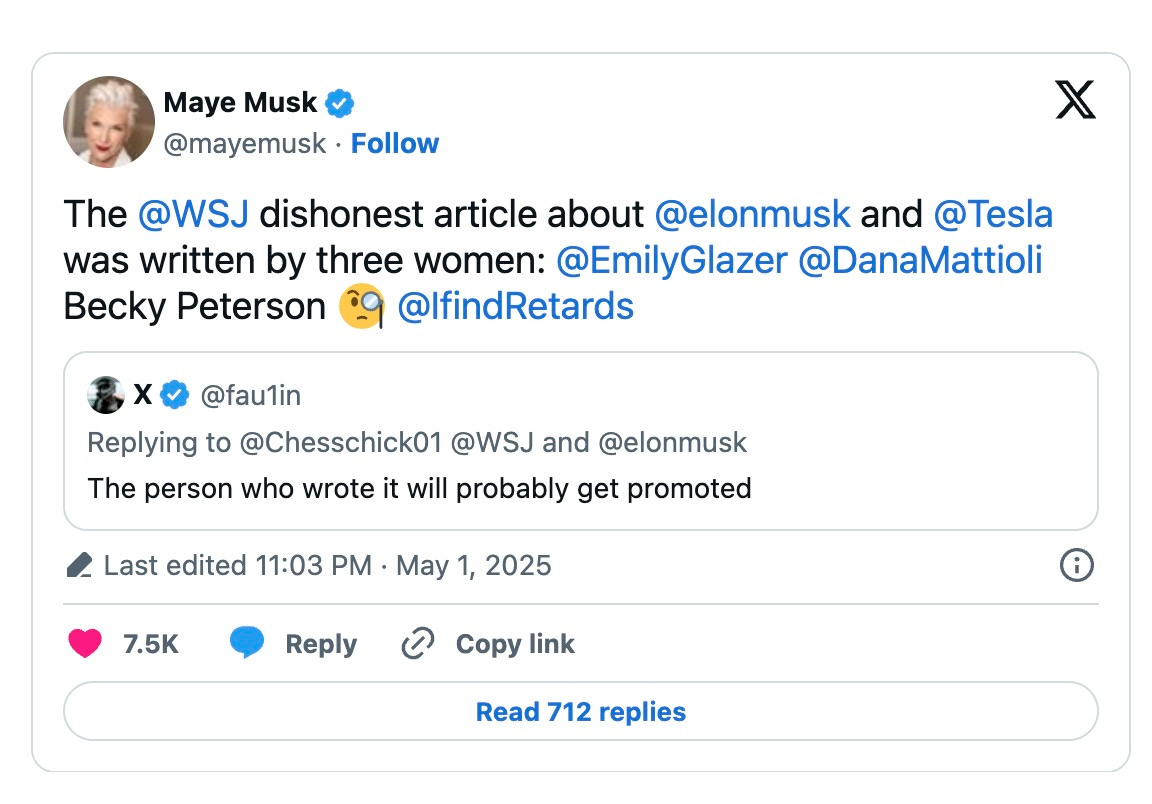Click the X logo in the top corner

tap(1074, 99)
